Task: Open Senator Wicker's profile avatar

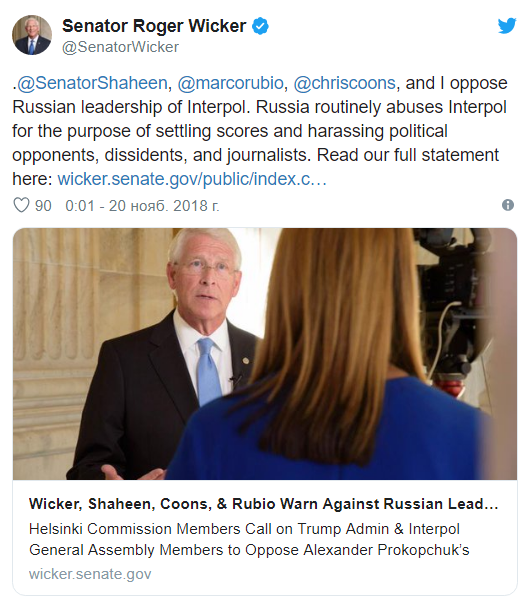Action: 32,35
